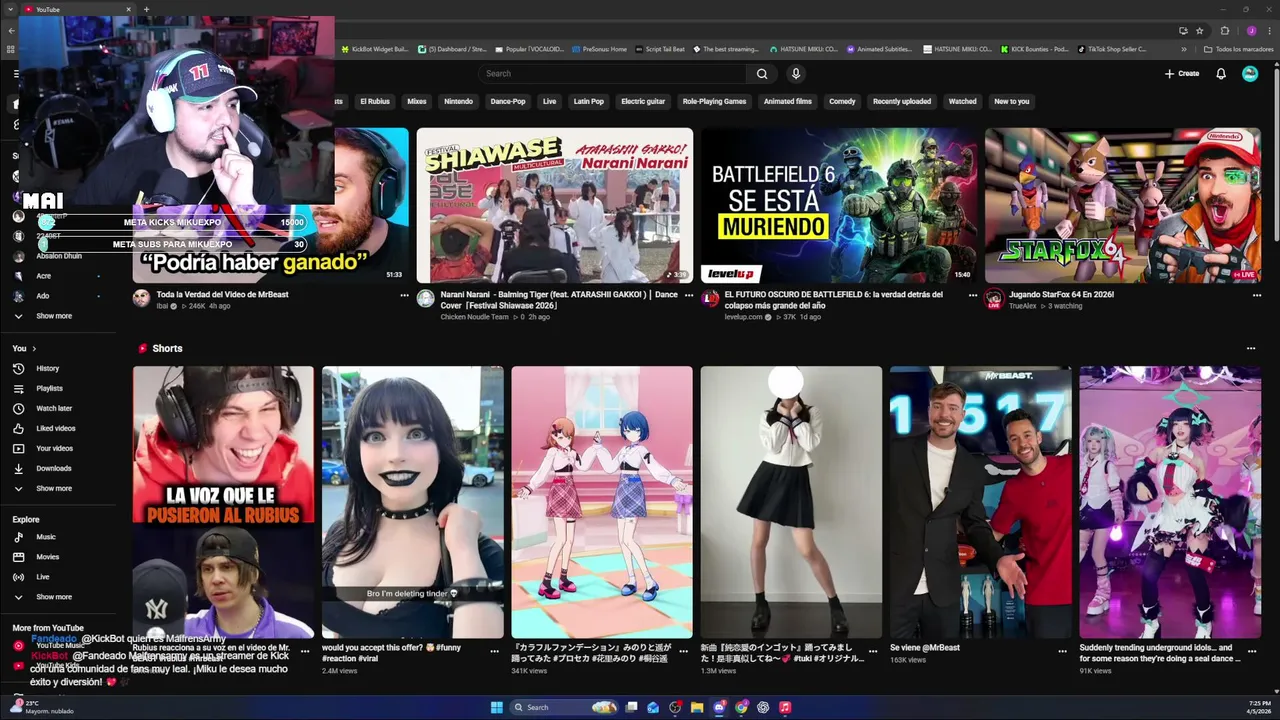Open the Shorts section three-dot menu
Viewport: 1280px width, 720px height.
click(1250, 348)
